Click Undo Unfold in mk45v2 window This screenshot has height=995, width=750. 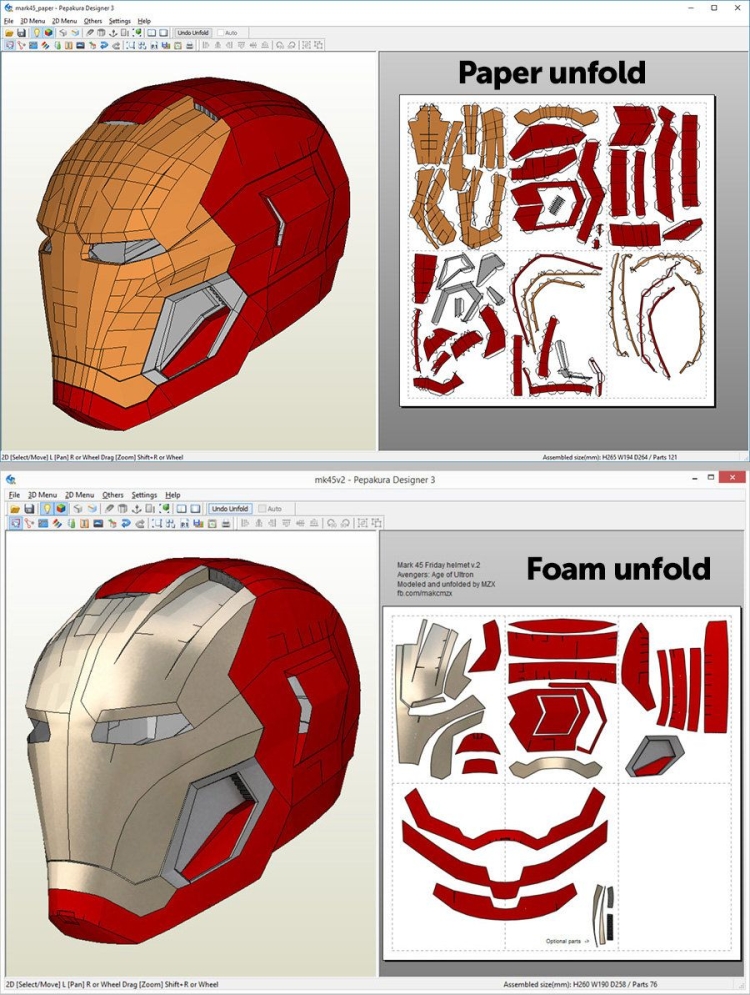point(230,508)
